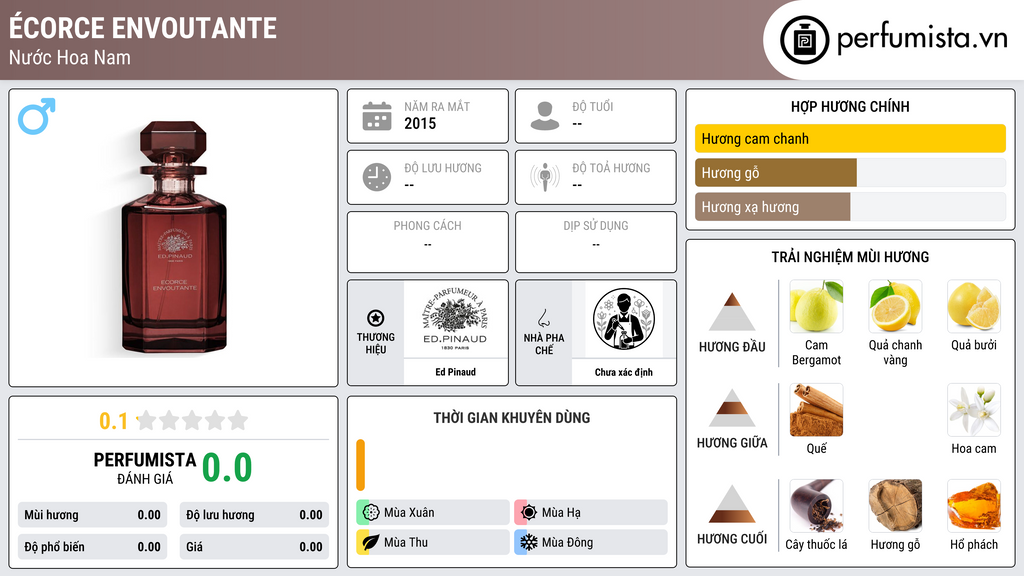Click the star badge icon above Thương hiệu
Image resolution: width=1024 pixels, height=576 pixels.
(x=376, y=318)
